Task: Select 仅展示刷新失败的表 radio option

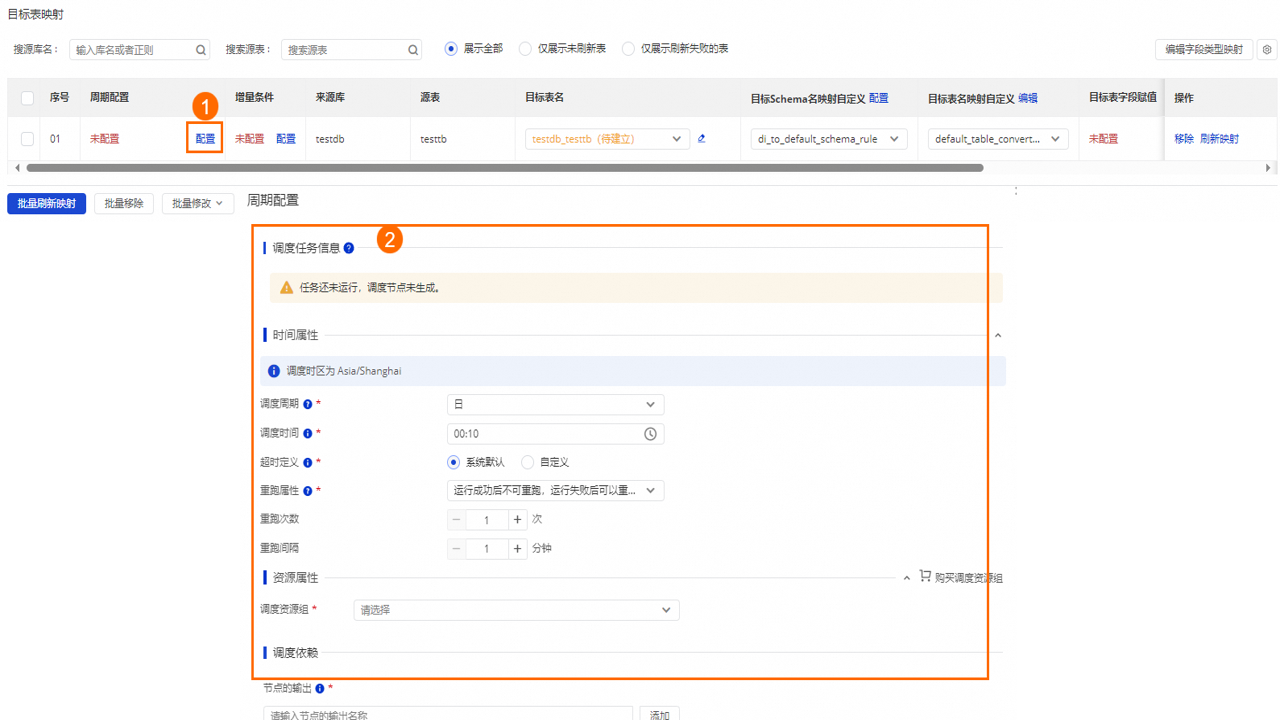Action: pos(628,49)
